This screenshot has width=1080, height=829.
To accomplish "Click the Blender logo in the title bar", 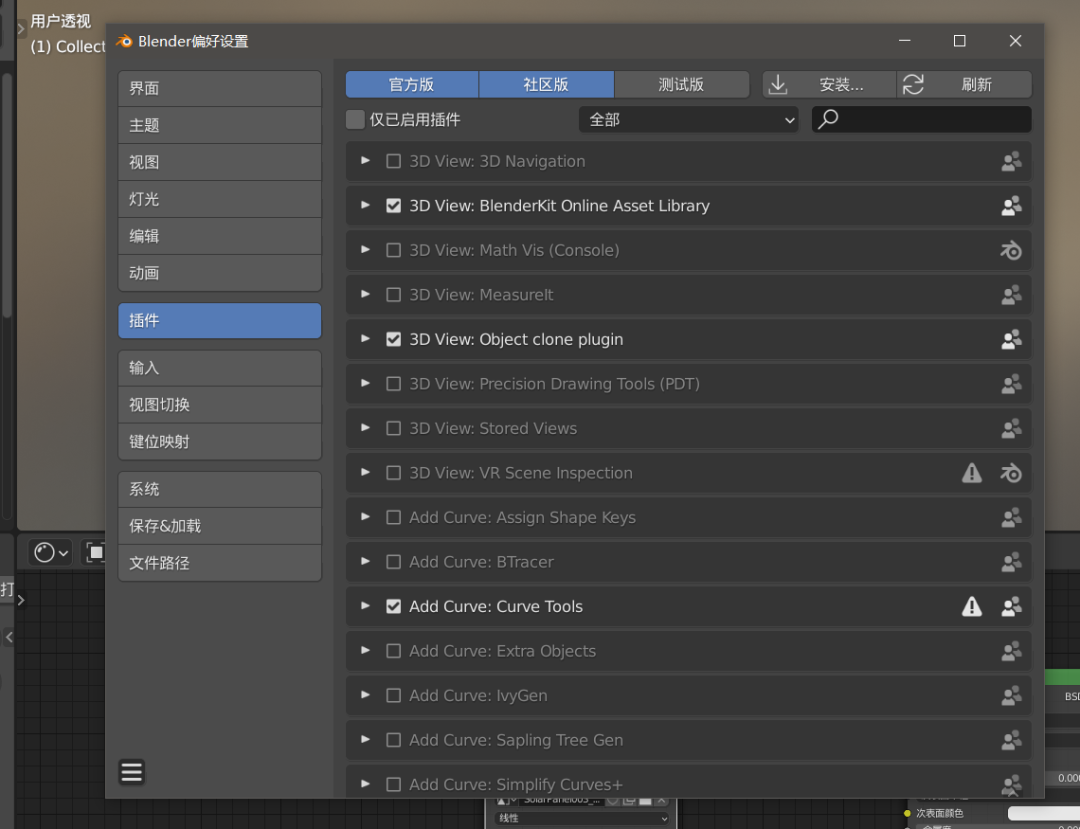I will click(x=124, y=41).
